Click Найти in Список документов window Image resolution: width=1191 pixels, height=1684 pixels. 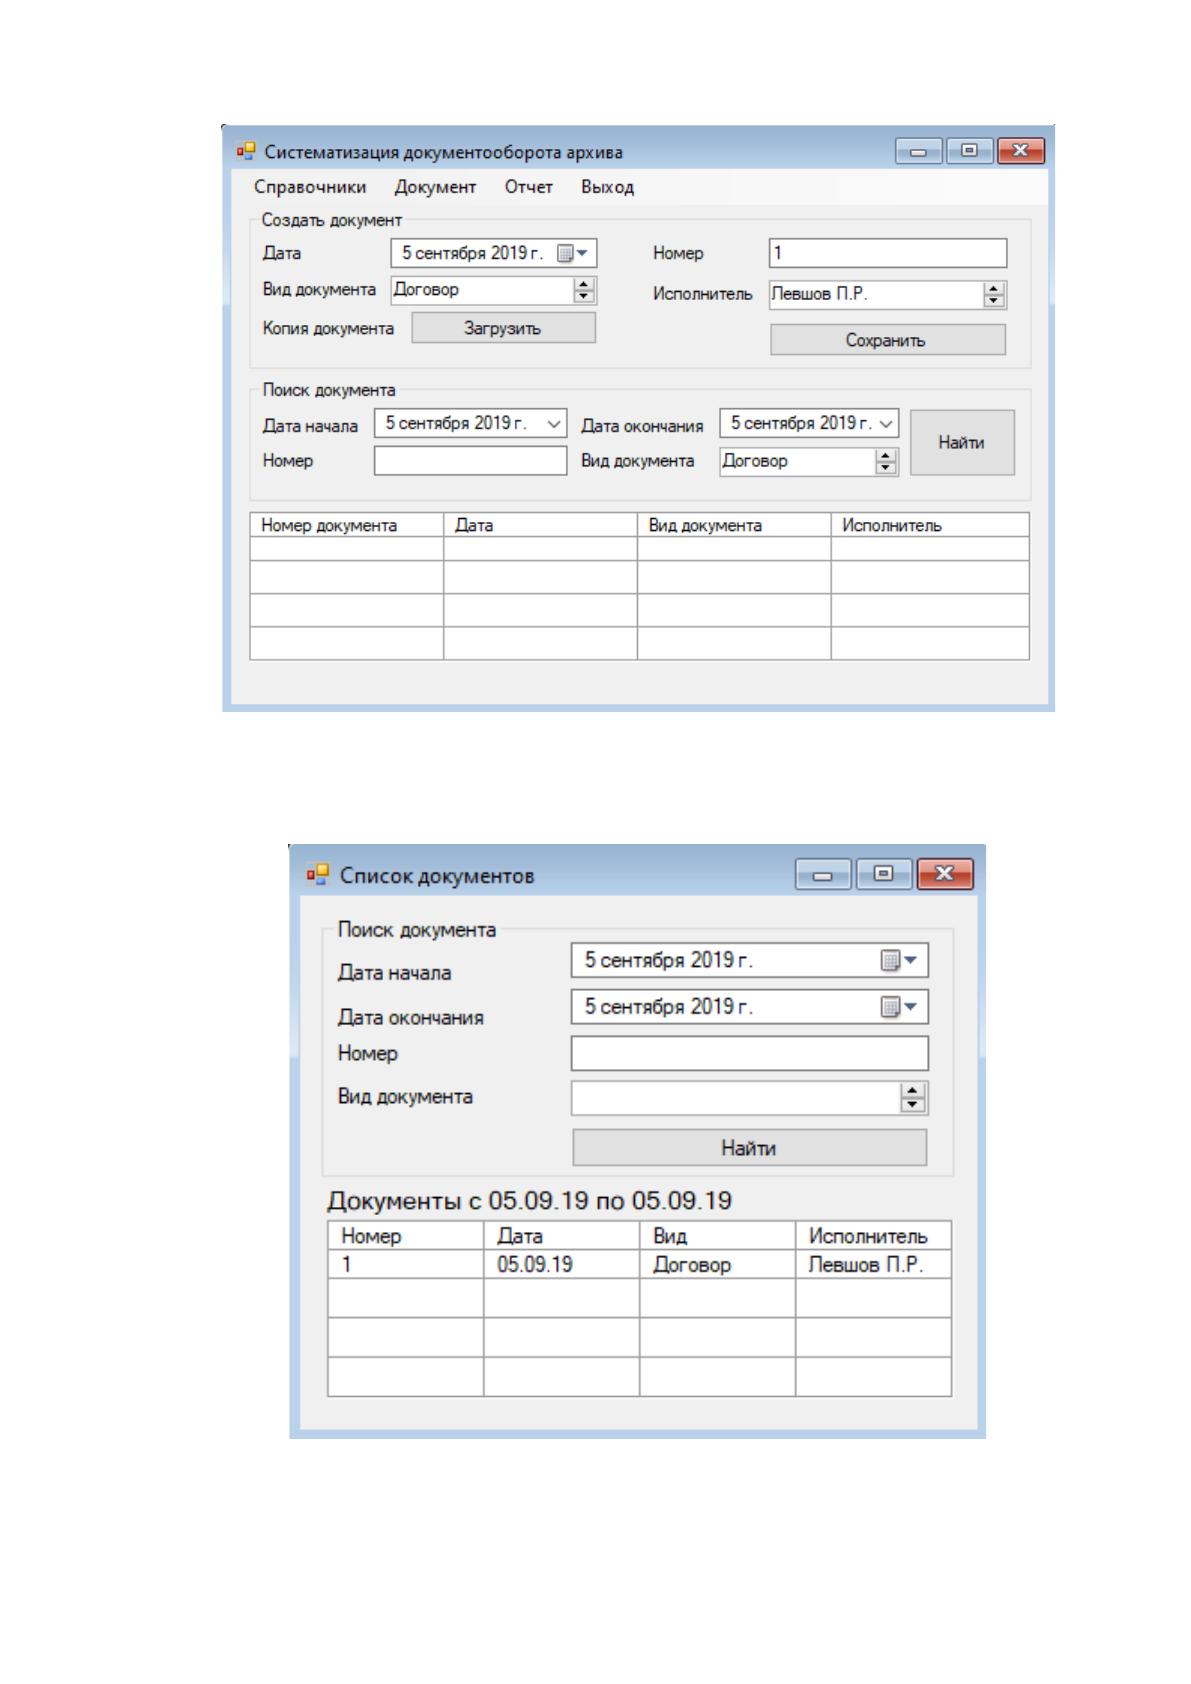coord(749,1148)
